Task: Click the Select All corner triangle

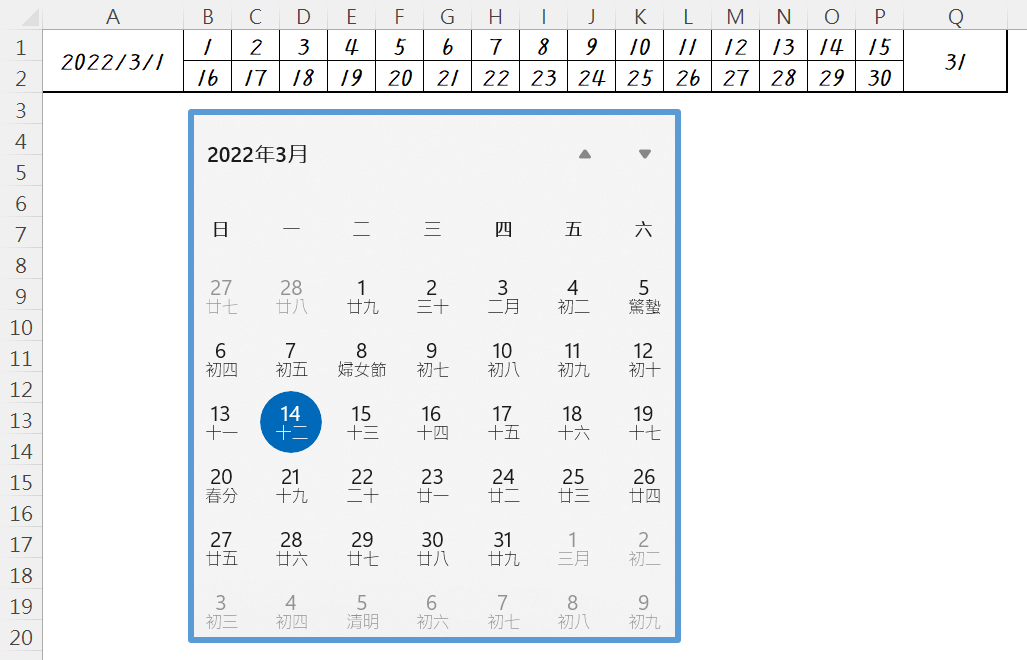Action: click(29, 18)
